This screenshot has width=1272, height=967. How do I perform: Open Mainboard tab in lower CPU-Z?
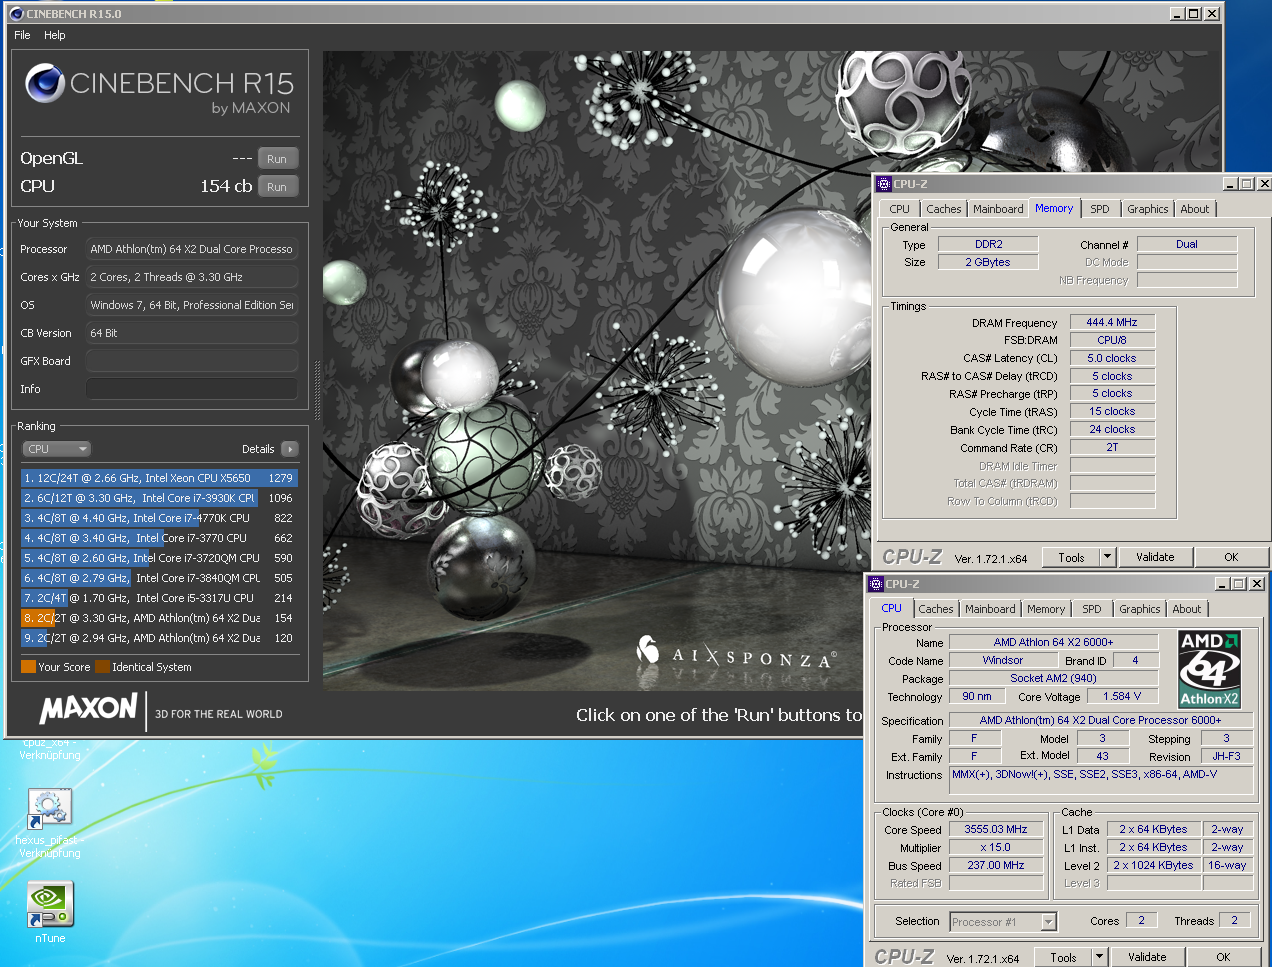[990, 609]
